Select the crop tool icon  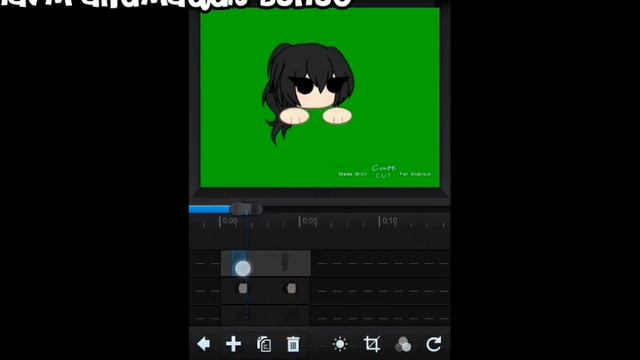point(372,344)
